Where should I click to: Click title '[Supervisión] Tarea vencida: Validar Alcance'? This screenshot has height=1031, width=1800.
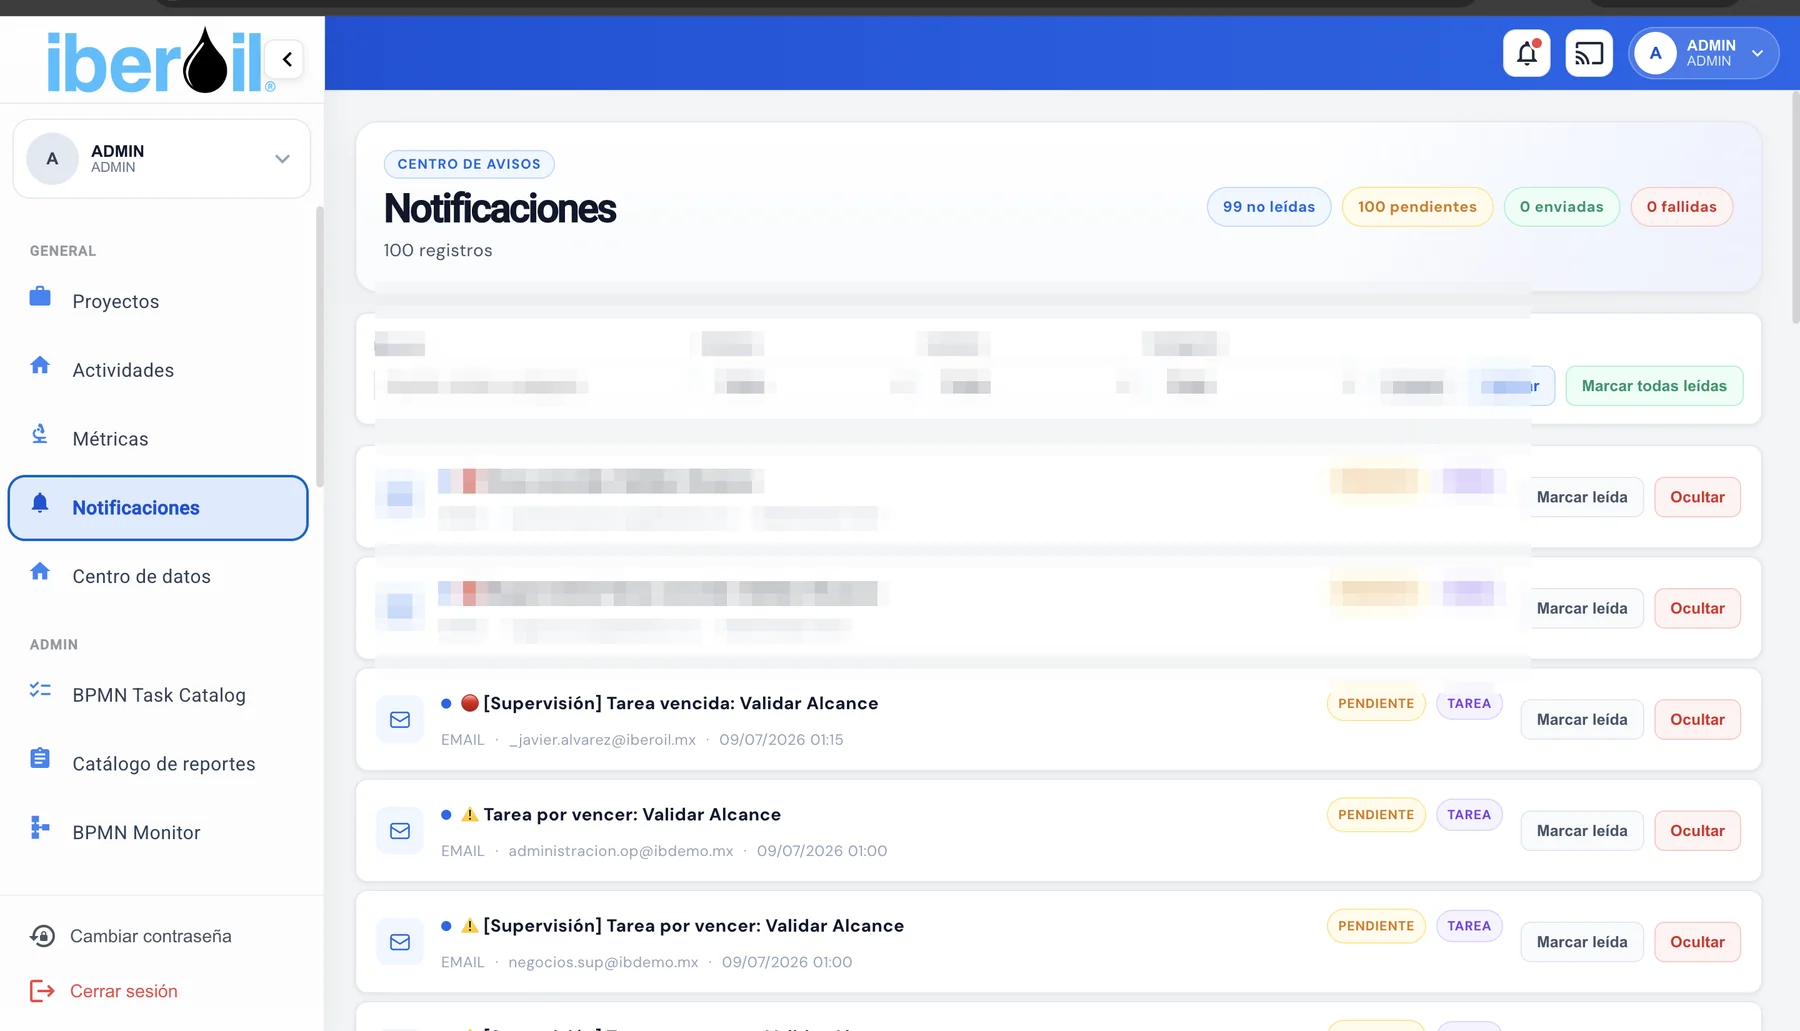click(680, 704)
